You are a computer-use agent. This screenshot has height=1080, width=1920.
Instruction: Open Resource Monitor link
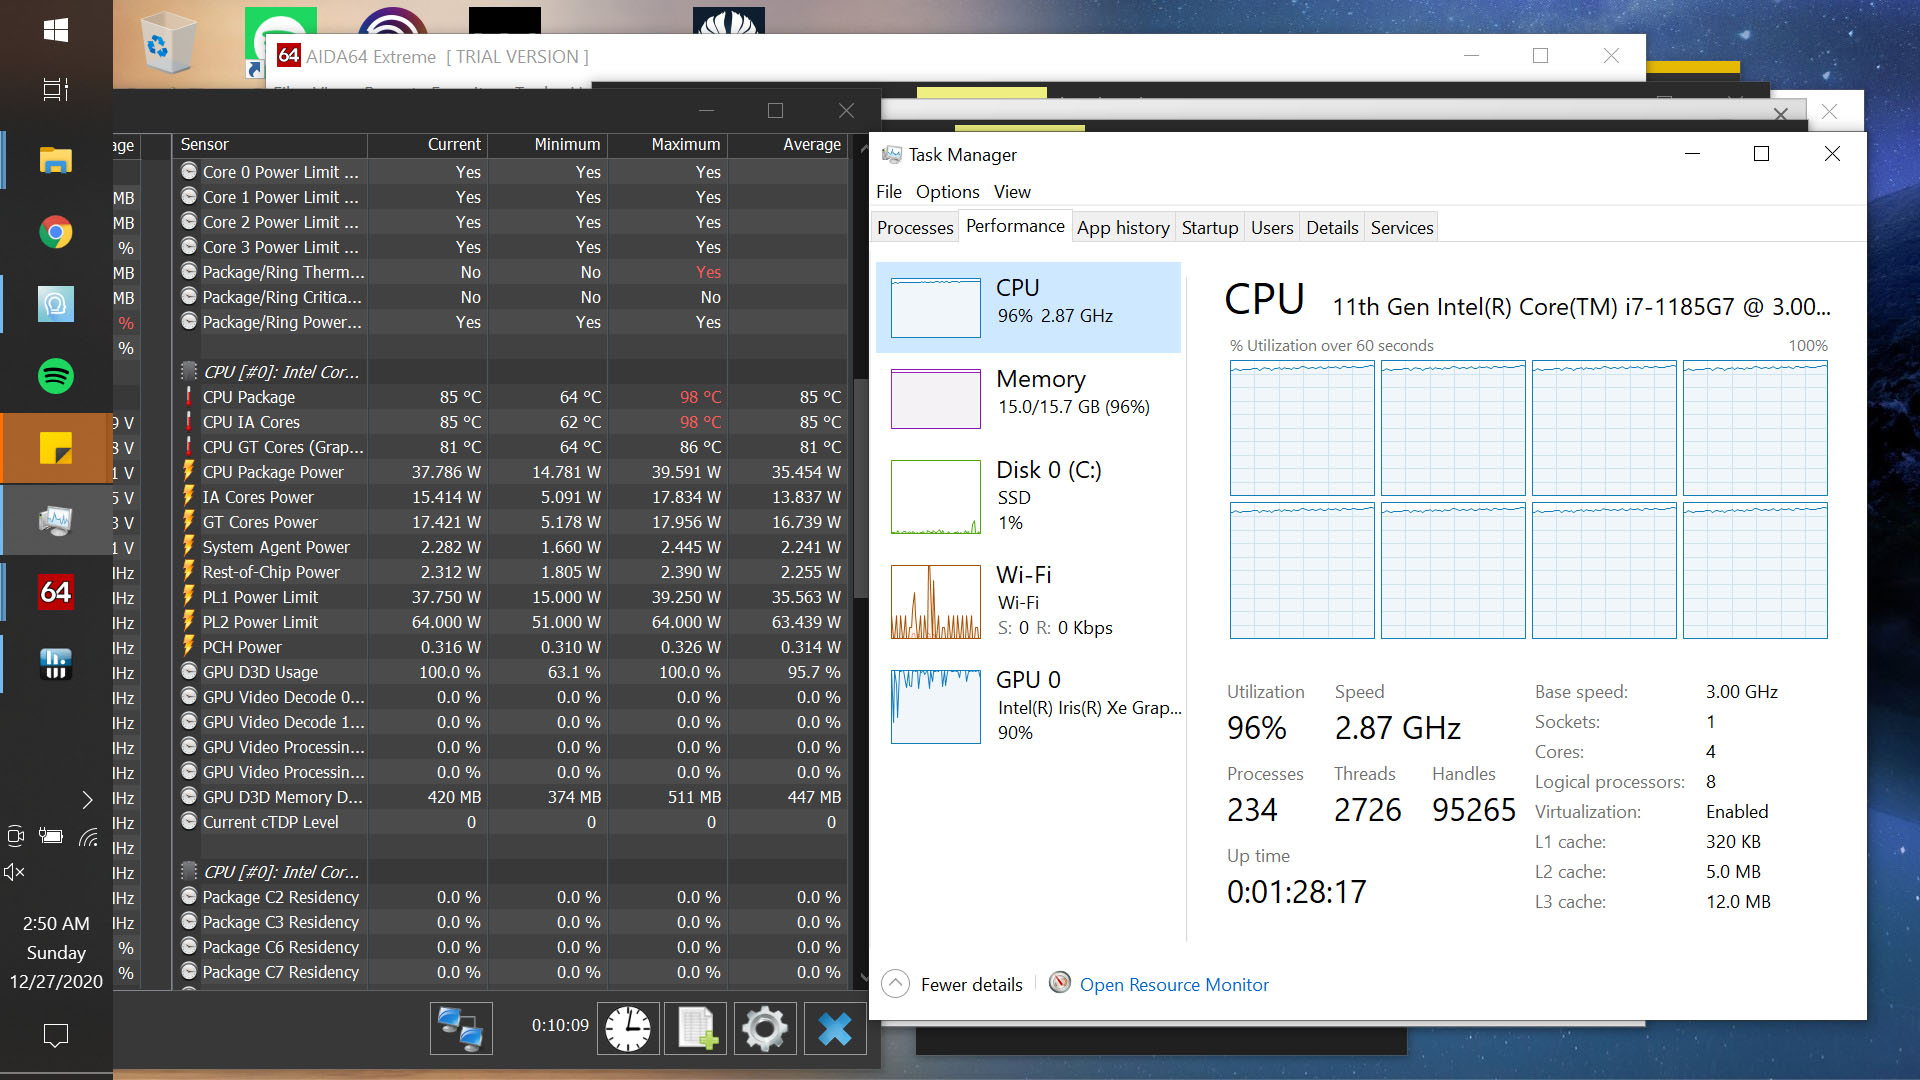1174,984
